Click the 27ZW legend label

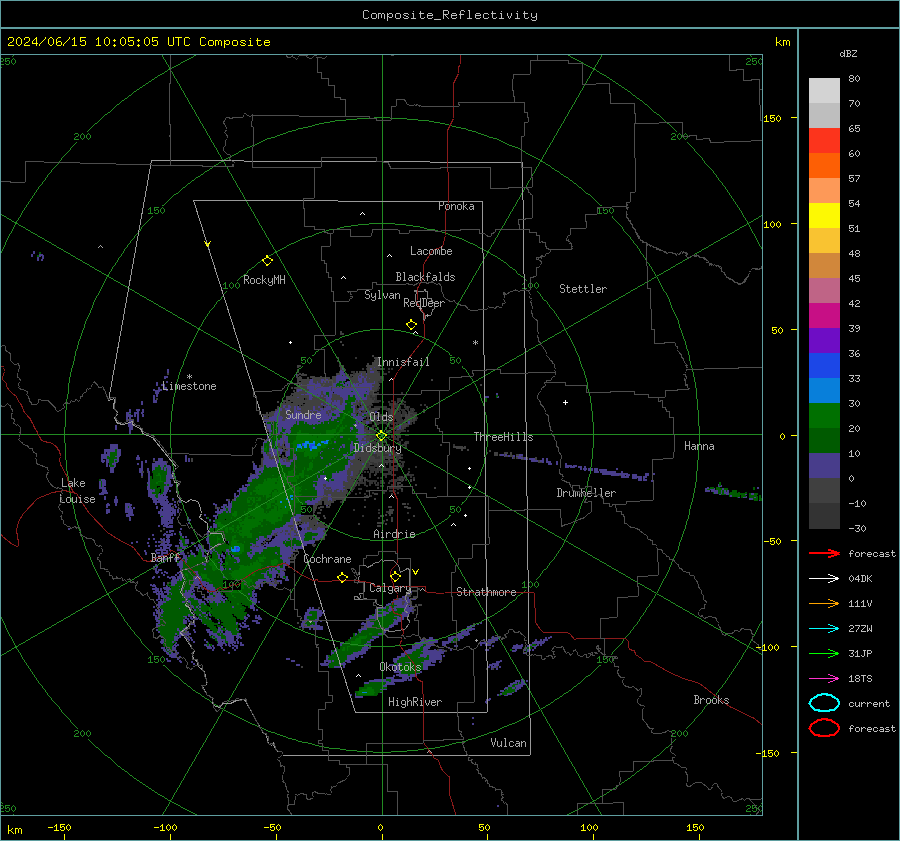[x=860, y=629]
